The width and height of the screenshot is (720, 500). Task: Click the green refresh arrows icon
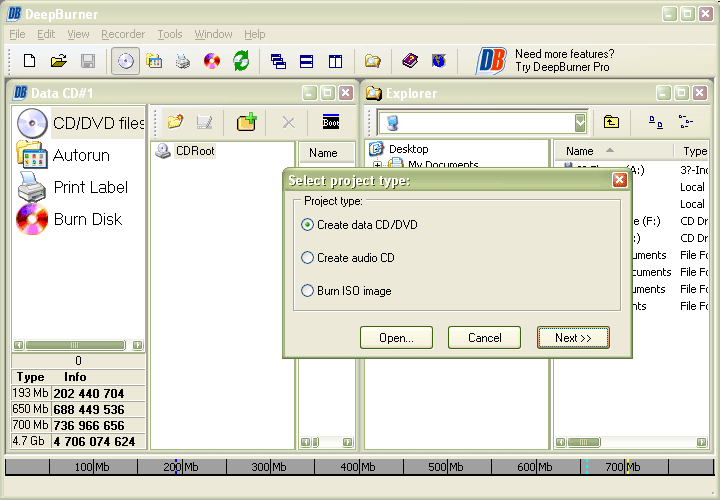point(241,61)
